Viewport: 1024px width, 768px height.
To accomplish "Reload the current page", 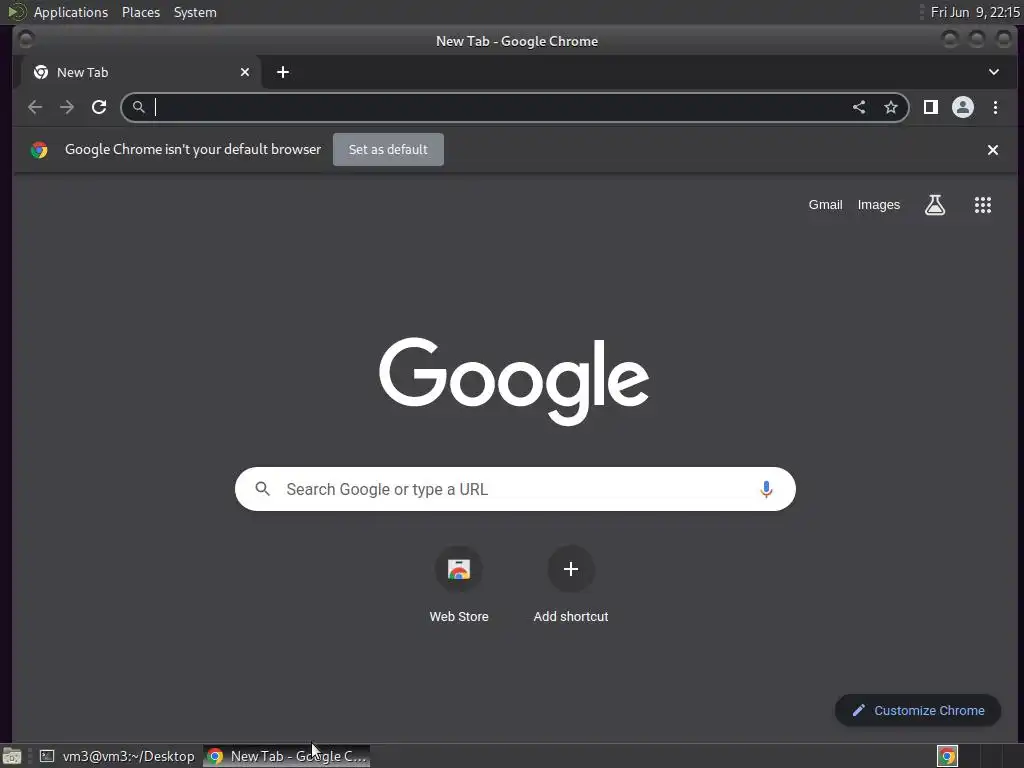I will [99, 107].
